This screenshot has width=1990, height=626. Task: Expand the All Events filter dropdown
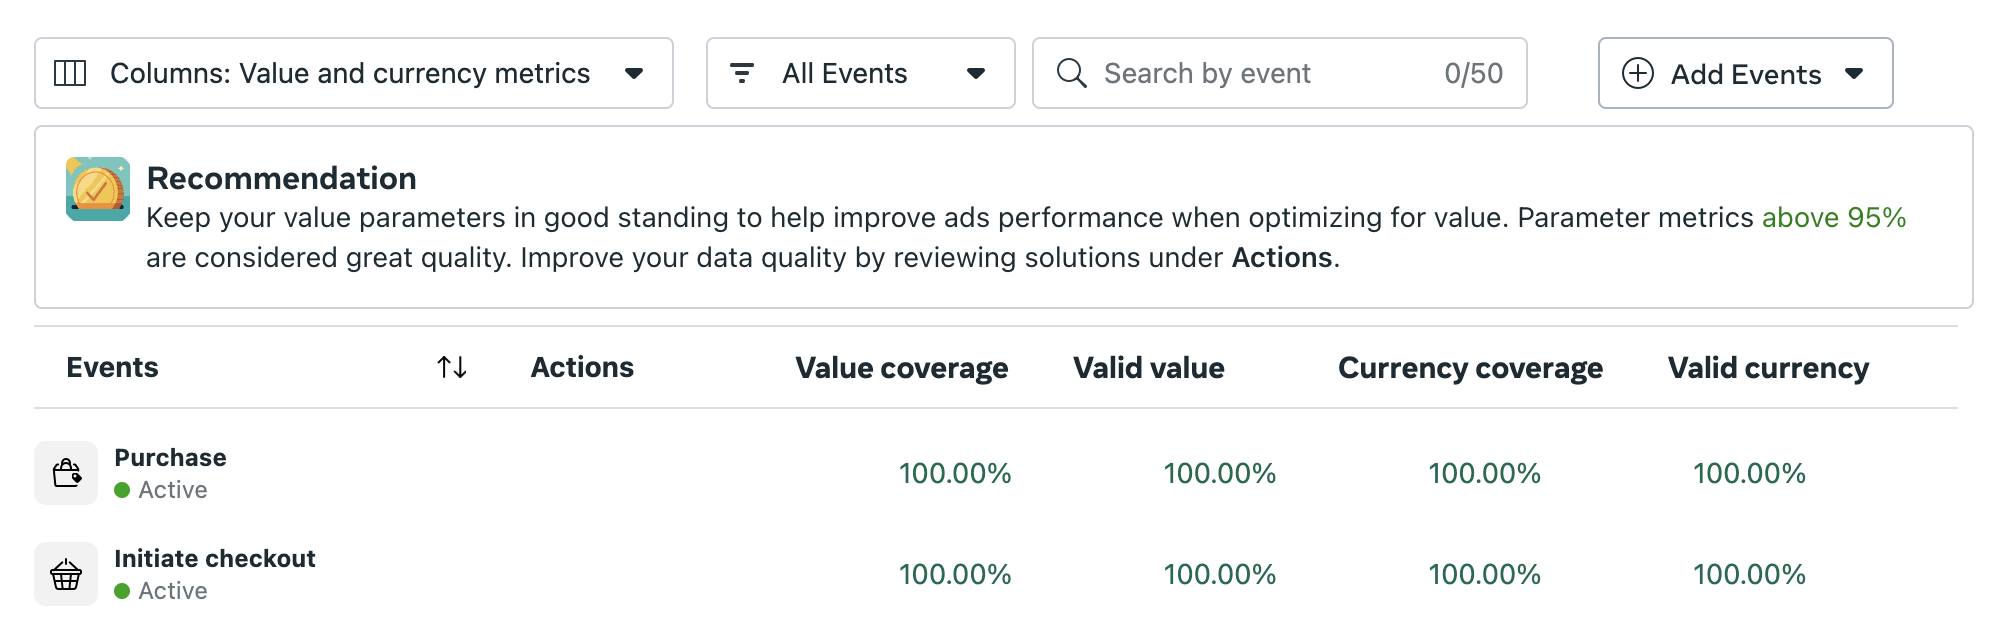(861, 73)
